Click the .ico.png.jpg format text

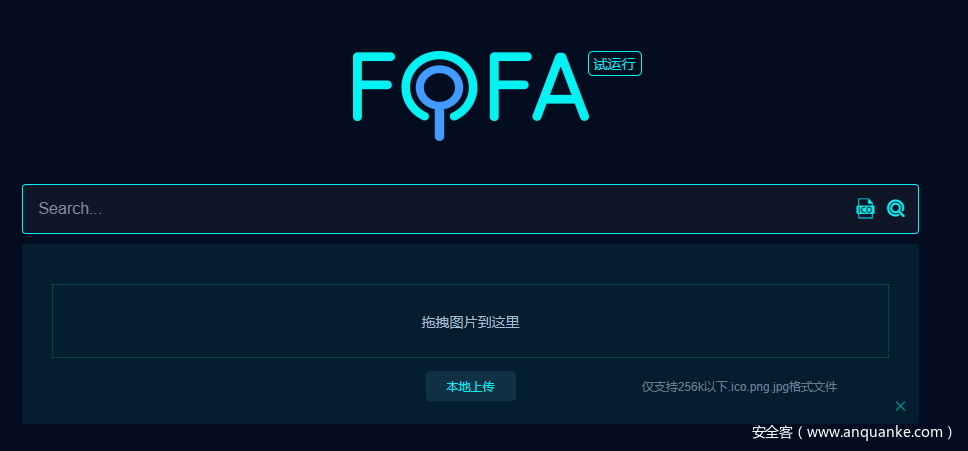pos(764,387)
